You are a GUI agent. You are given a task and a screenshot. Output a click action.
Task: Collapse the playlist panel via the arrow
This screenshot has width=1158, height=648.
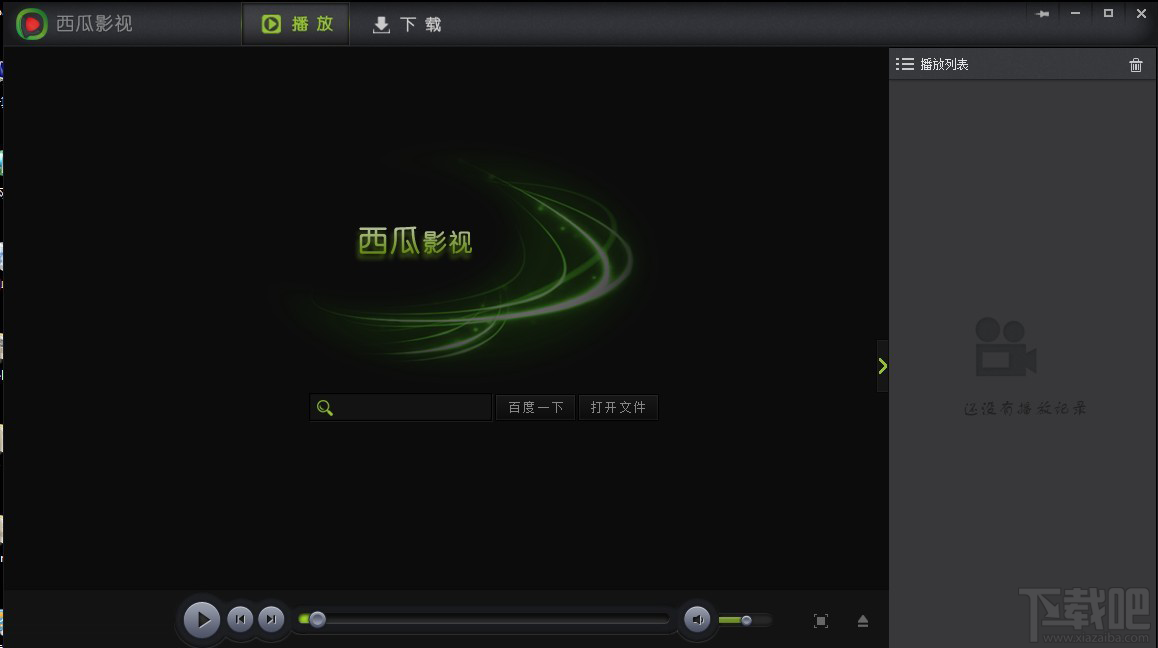pyautogui.click(x=881, y=365)
